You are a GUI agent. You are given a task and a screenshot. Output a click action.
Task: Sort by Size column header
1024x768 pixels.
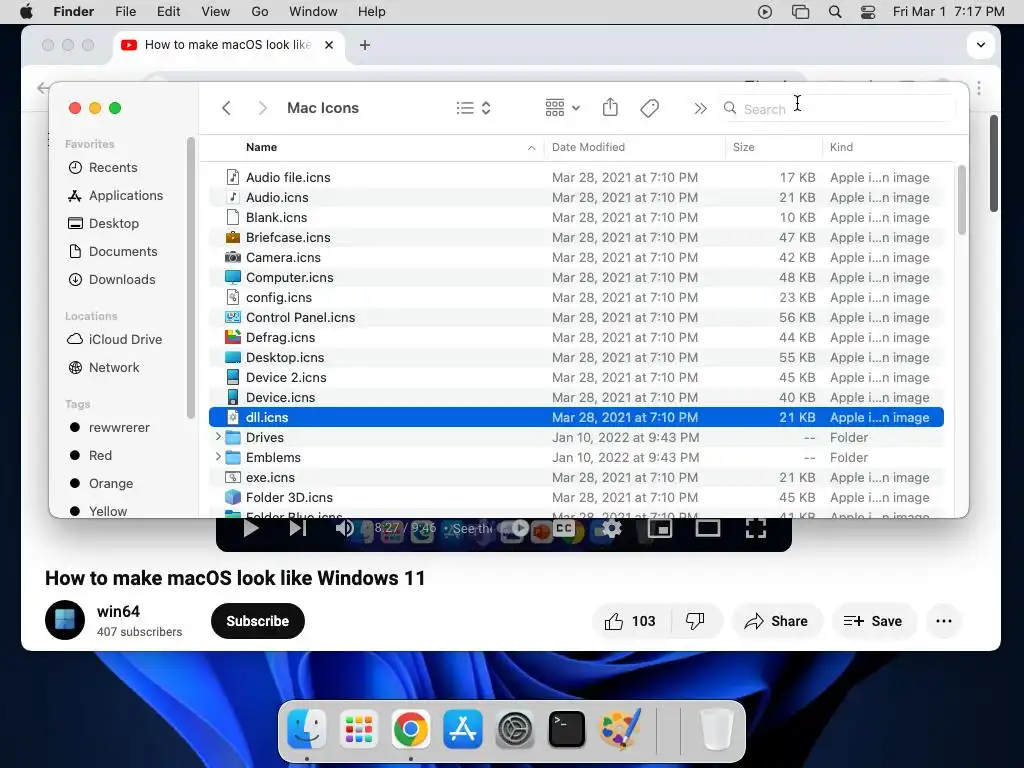[743, 147]
